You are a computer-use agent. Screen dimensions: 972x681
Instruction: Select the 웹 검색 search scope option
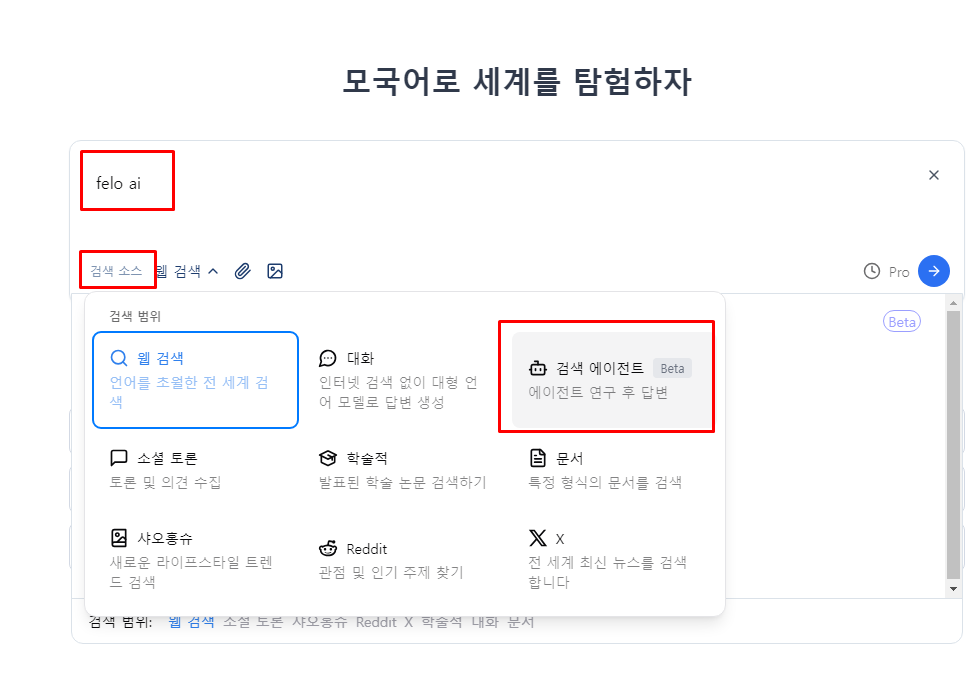(x=195, y=380)
